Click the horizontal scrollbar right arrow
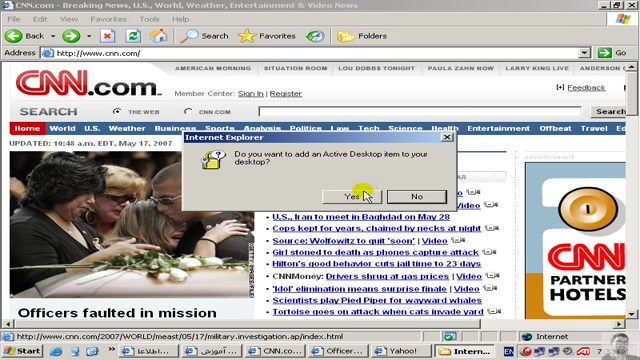This screenshot has width=640, height=360. coord(620,324)
